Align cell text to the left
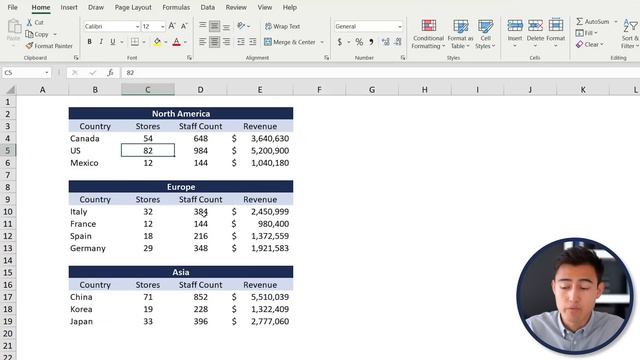 (202, 42)
